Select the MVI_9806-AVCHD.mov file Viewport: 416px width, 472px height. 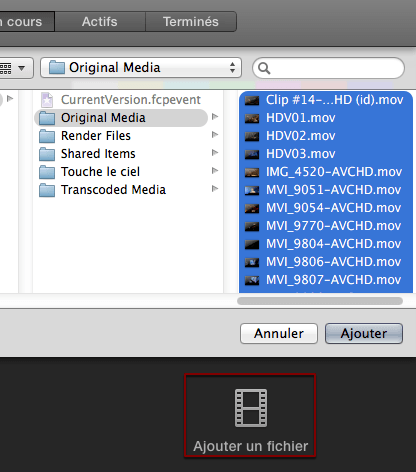[326, 262]
